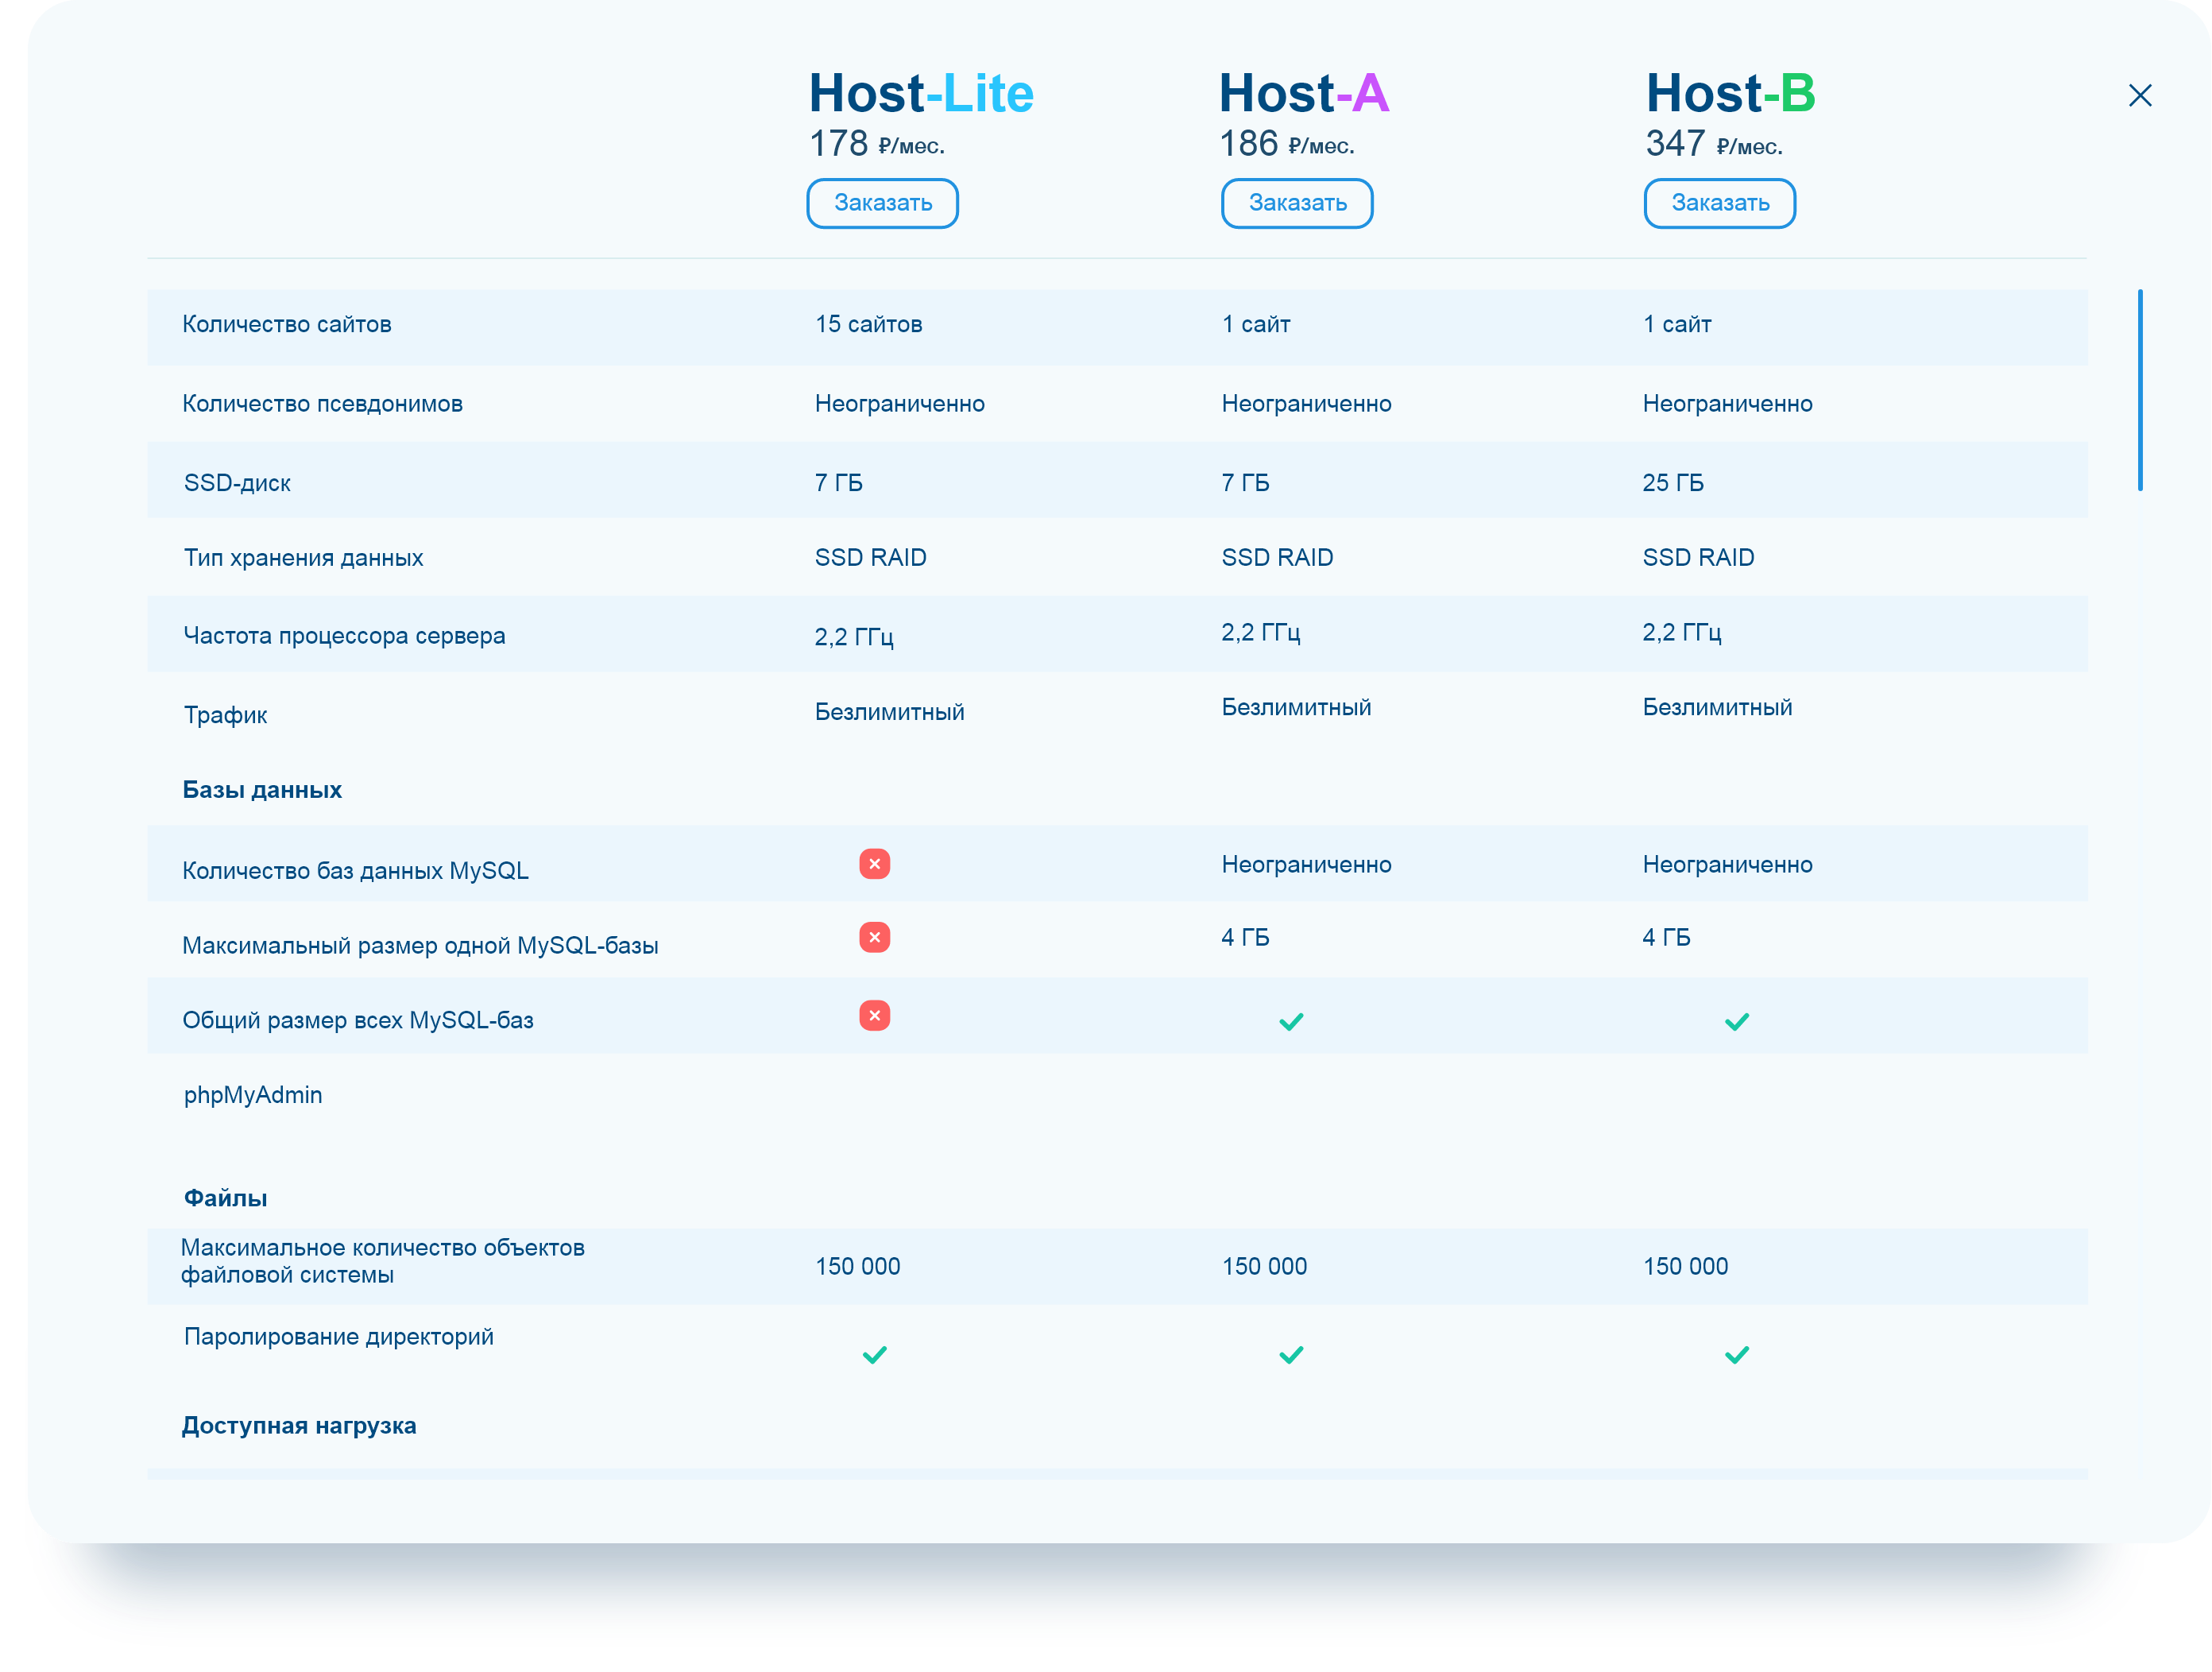Image resolution: width=2212 pixels, height=1672 pixels.
Task: Expand the Базы данных section
Action: pos(262,789)
